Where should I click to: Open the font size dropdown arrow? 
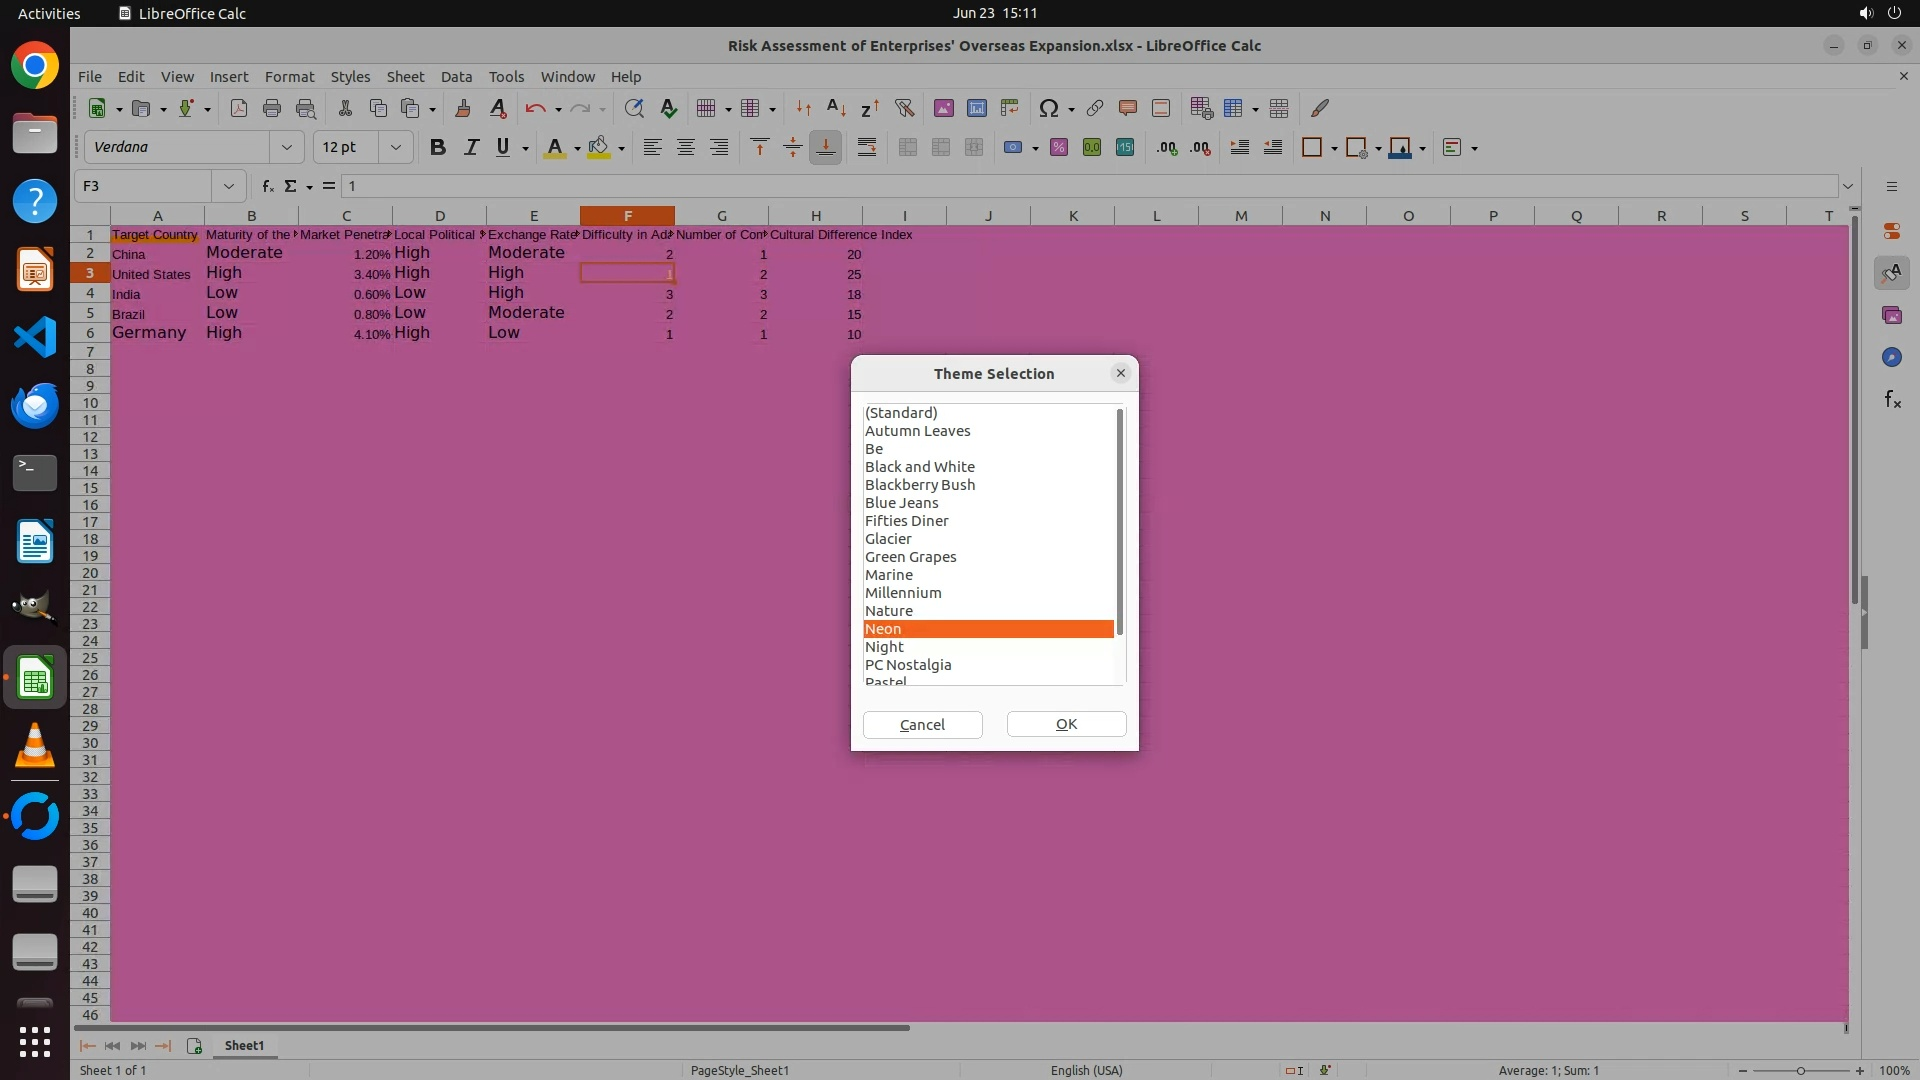pos(396,148)
